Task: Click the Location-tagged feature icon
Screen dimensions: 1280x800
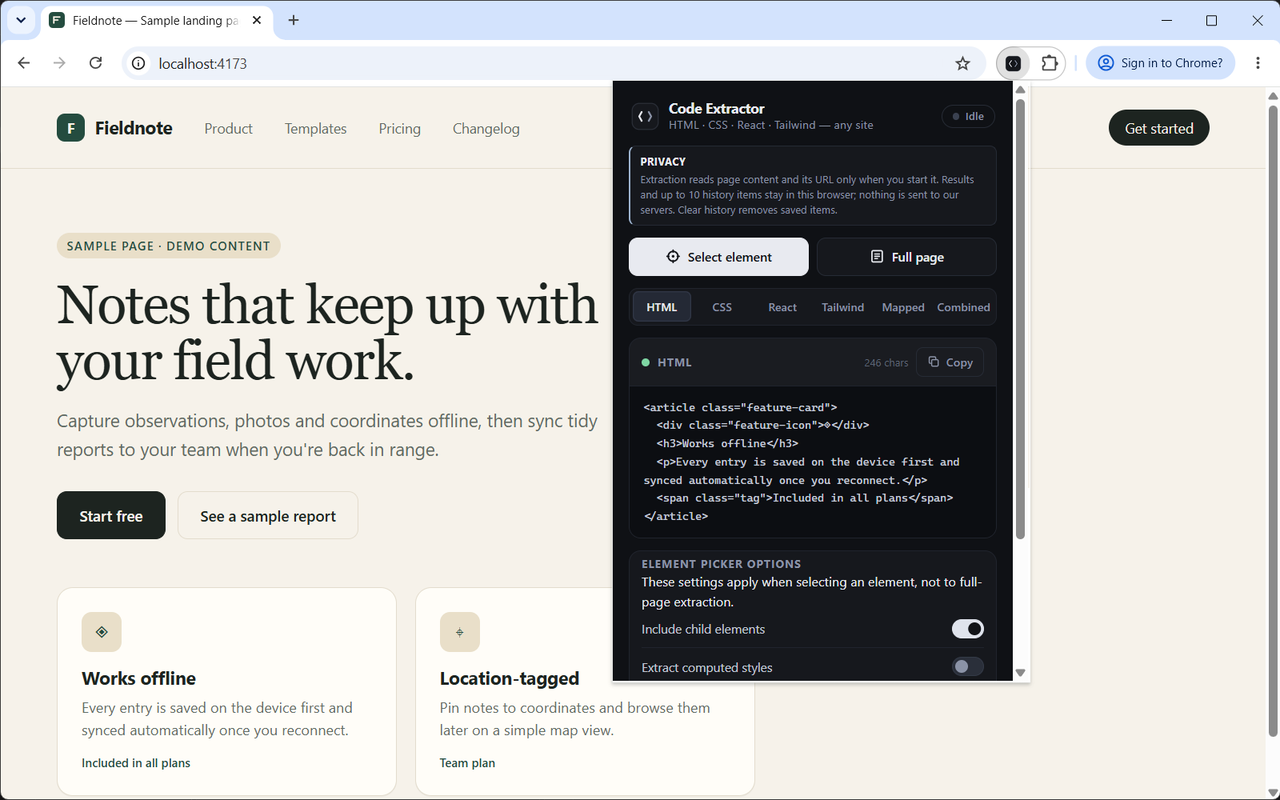Action: coord(460,632)
